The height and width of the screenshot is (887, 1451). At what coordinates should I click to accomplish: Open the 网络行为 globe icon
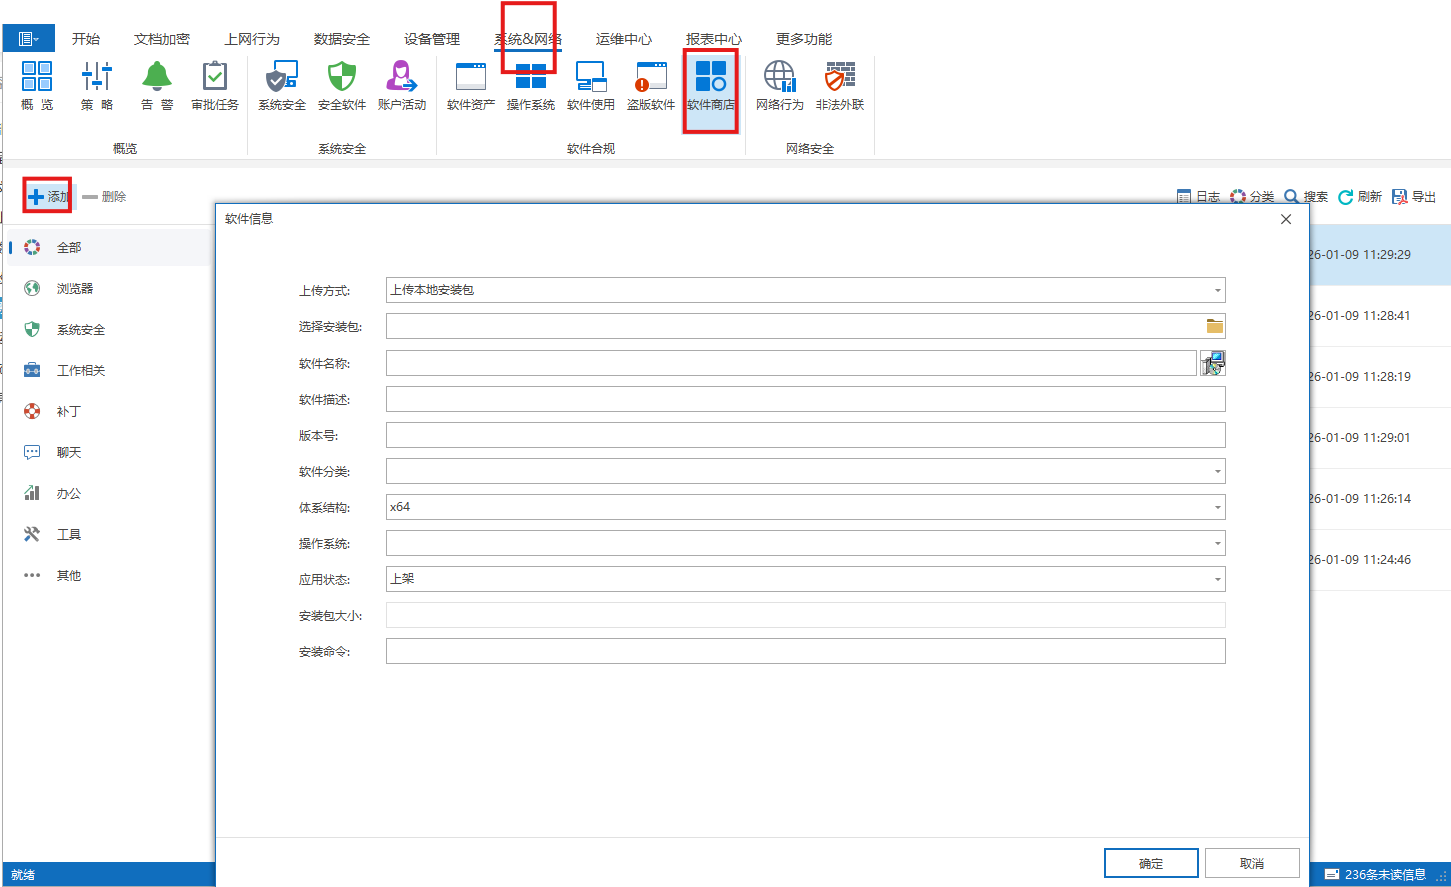point(779,85)
